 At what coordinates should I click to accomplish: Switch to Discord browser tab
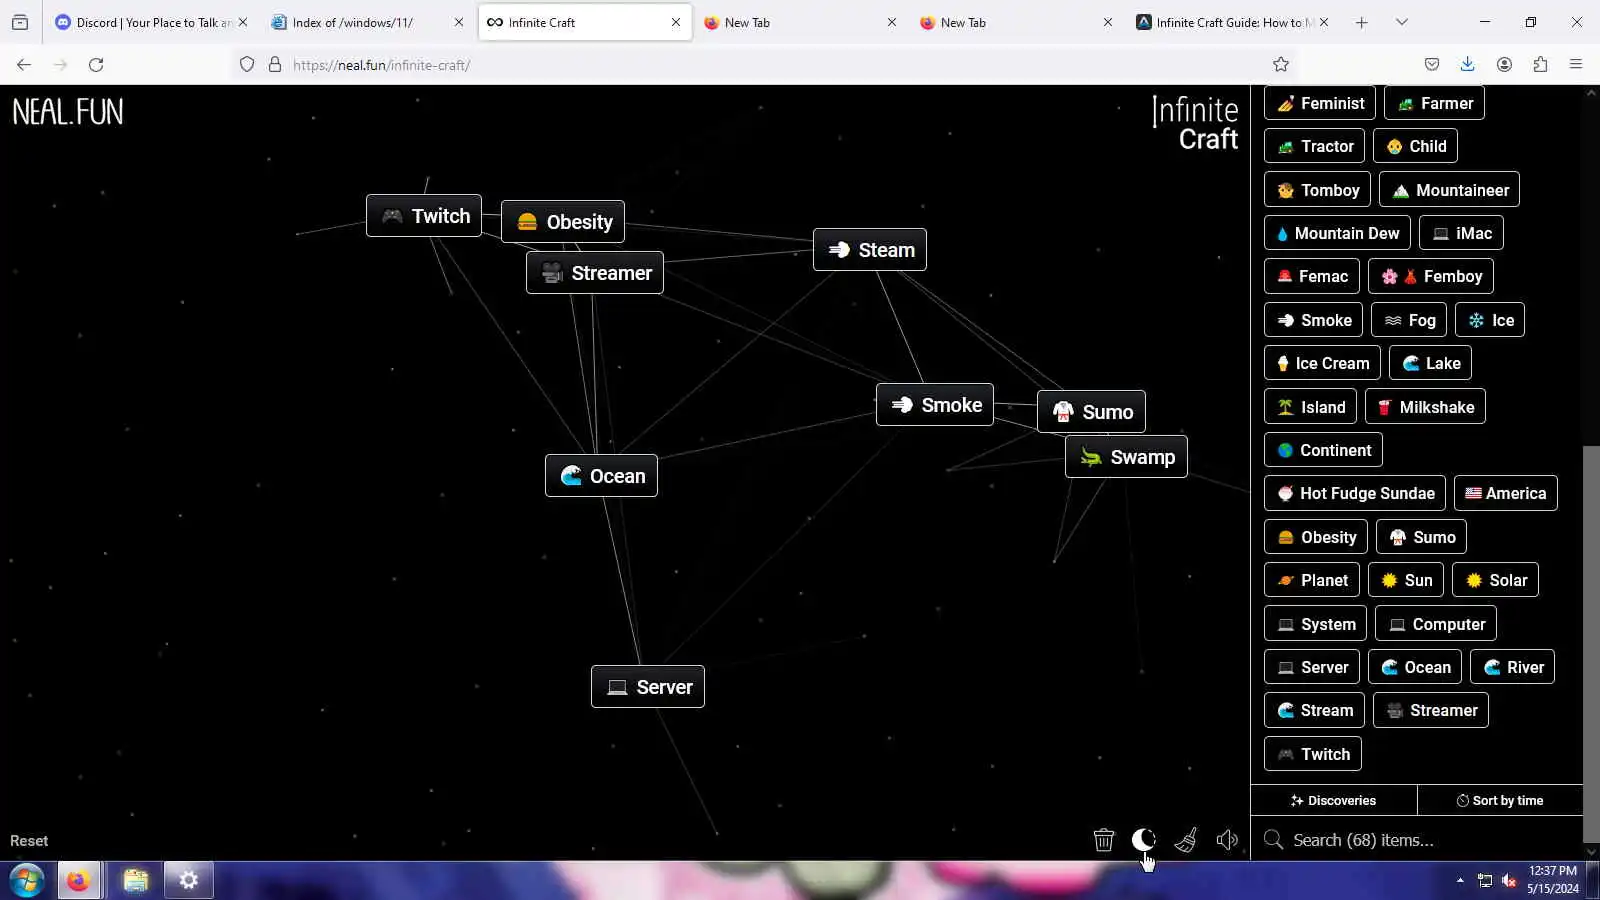click(151, 22)
